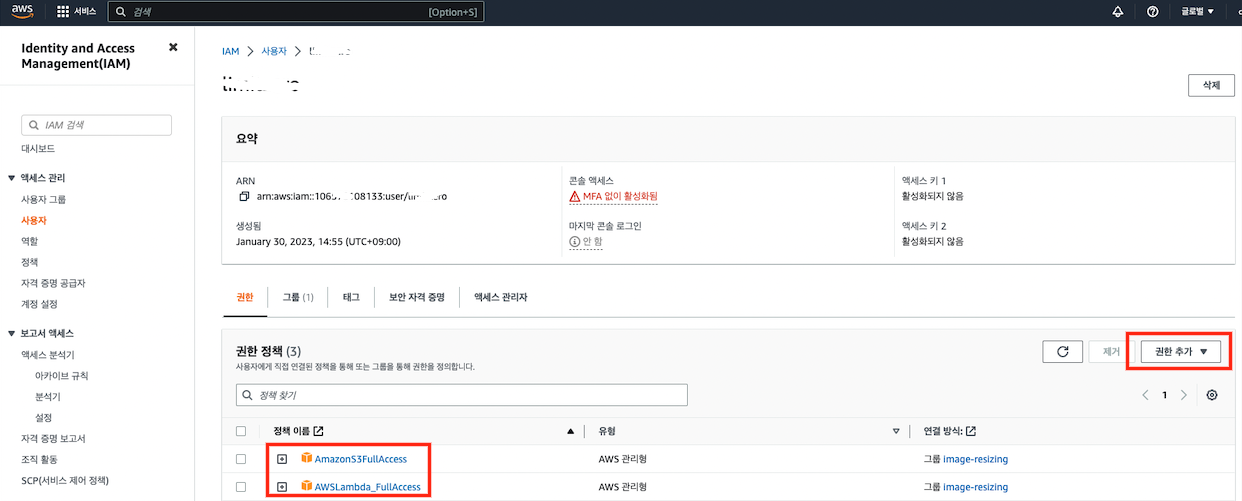Screen dimensions: 1242x501
Task: Go to next policies page arrow
Action: [1184, 395]
